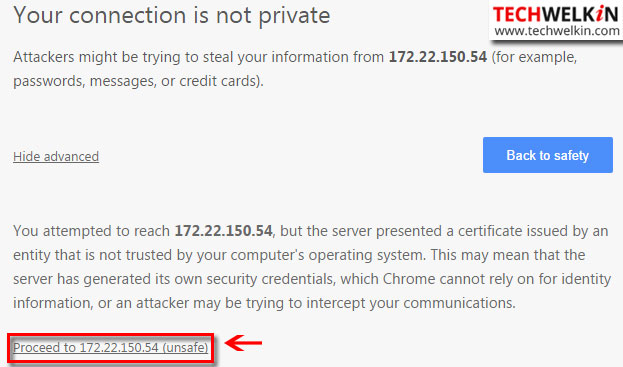Open the www.techwelkin.com URL text
The image size is (623, 367).
coord(557,31)
